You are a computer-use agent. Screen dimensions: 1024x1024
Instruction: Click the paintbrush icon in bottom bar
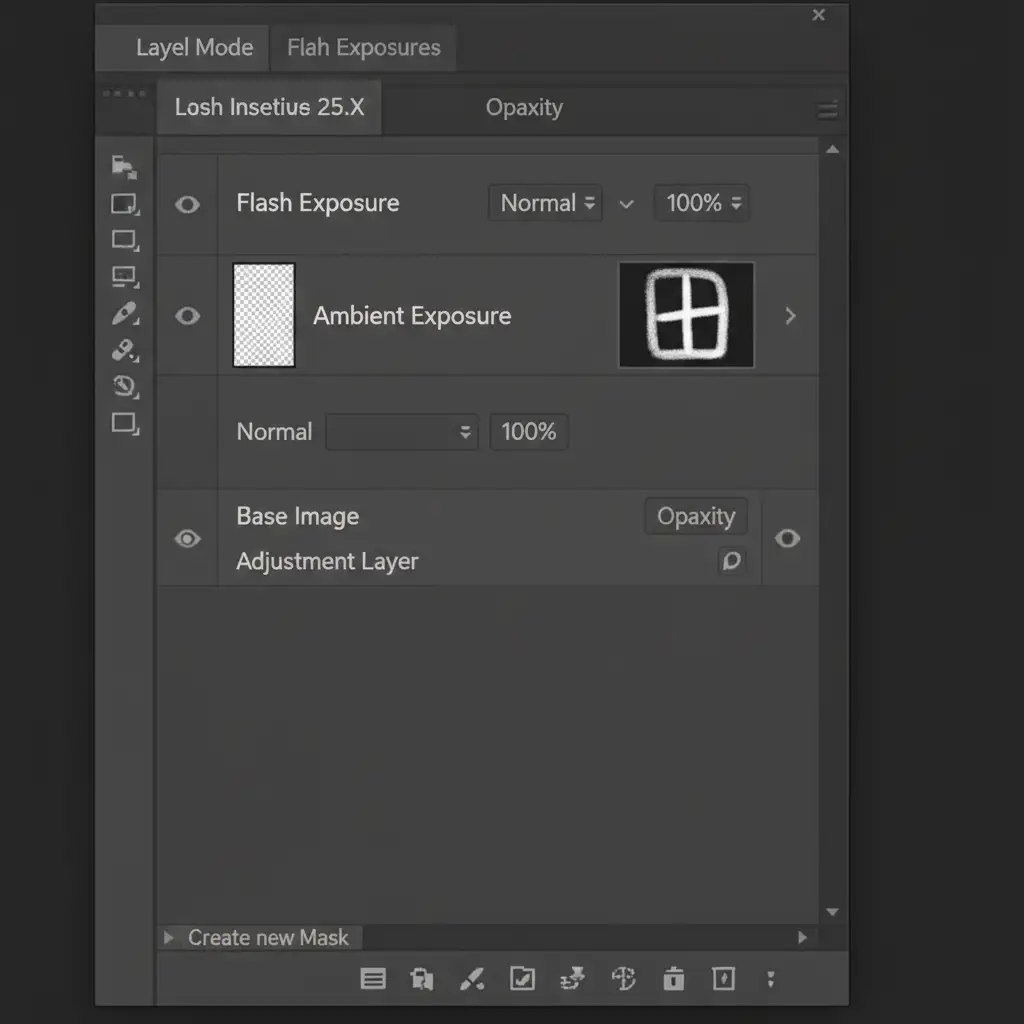click(472, 979)
